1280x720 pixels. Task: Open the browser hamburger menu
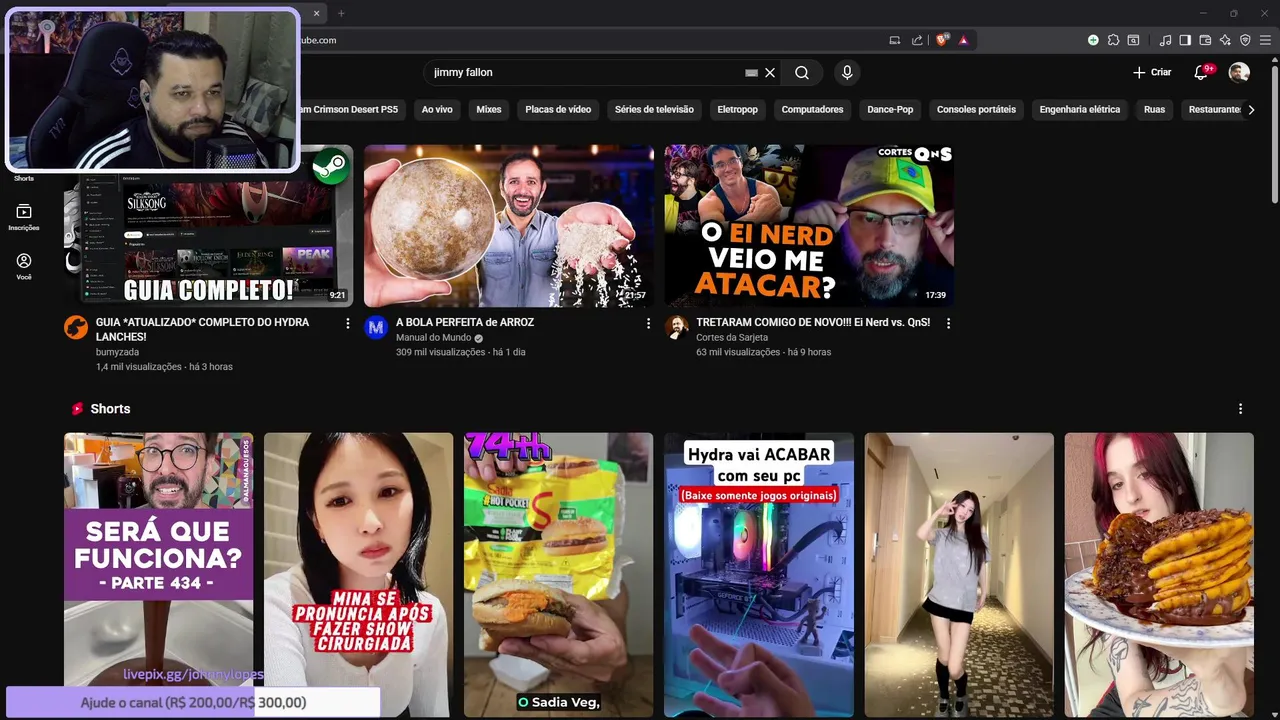click(x=1265, y=40)
